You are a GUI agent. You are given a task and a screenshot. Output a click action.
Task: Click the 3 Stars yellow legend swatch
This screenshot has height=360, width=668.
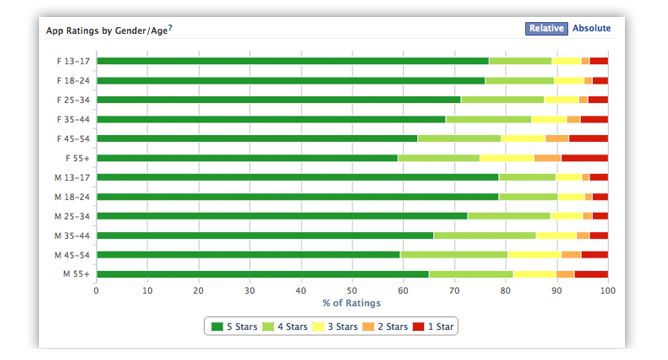click(318, 327)
